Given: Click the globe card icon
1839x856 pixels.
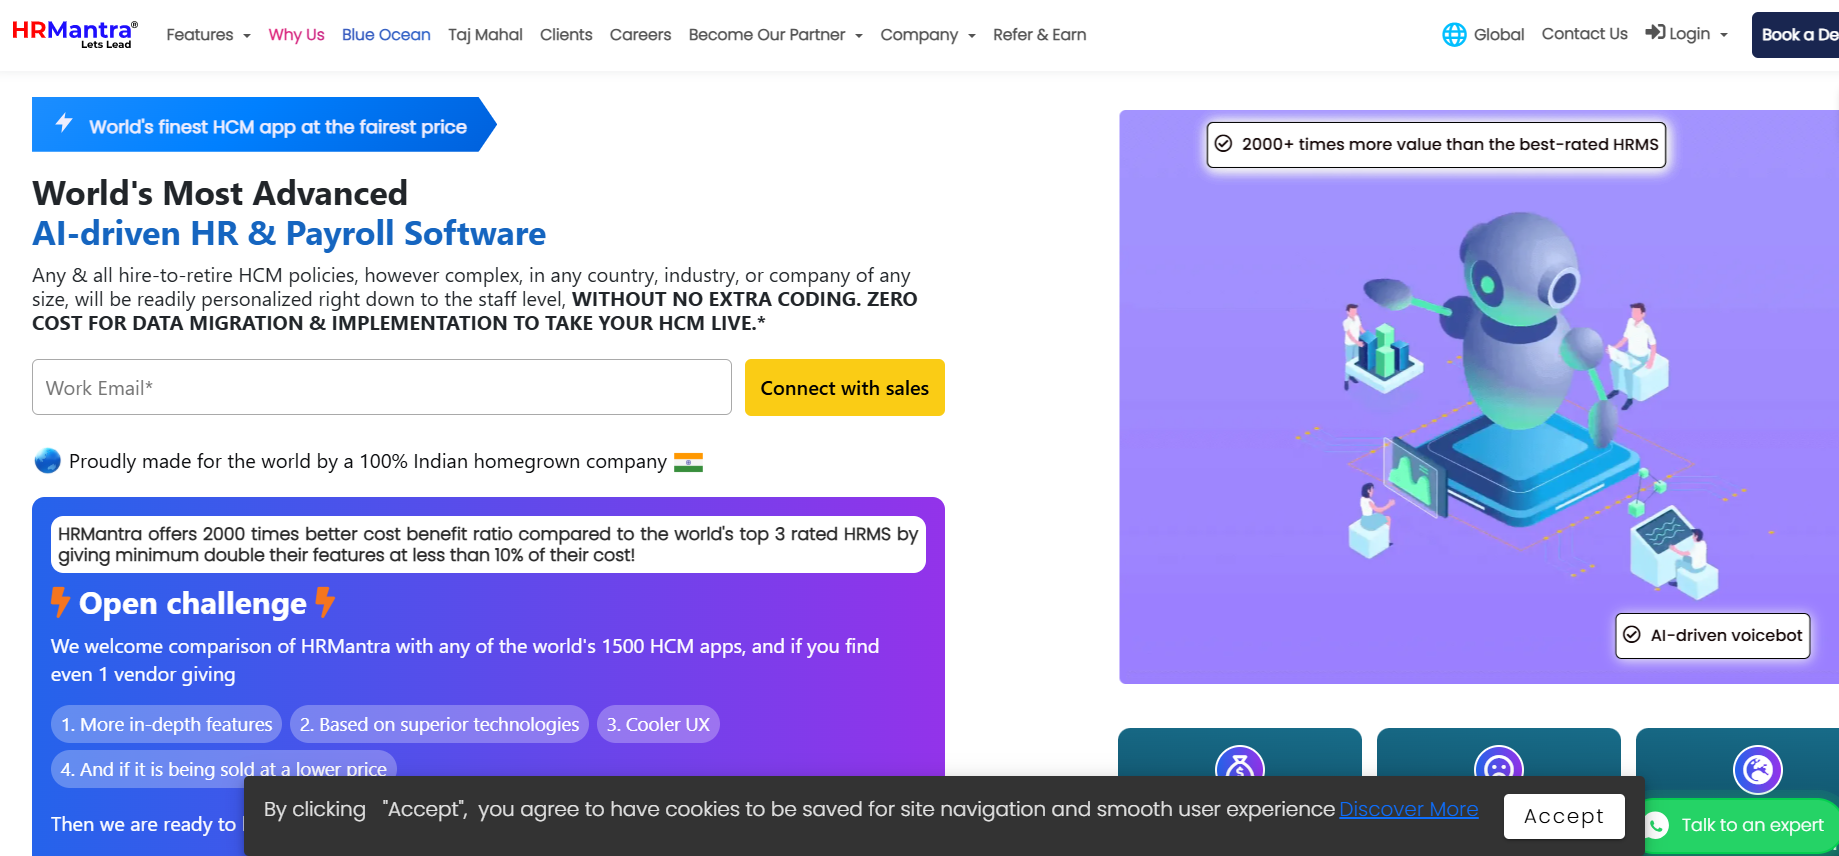Looking at the screenshot, I should click(x=1758, y=770).
